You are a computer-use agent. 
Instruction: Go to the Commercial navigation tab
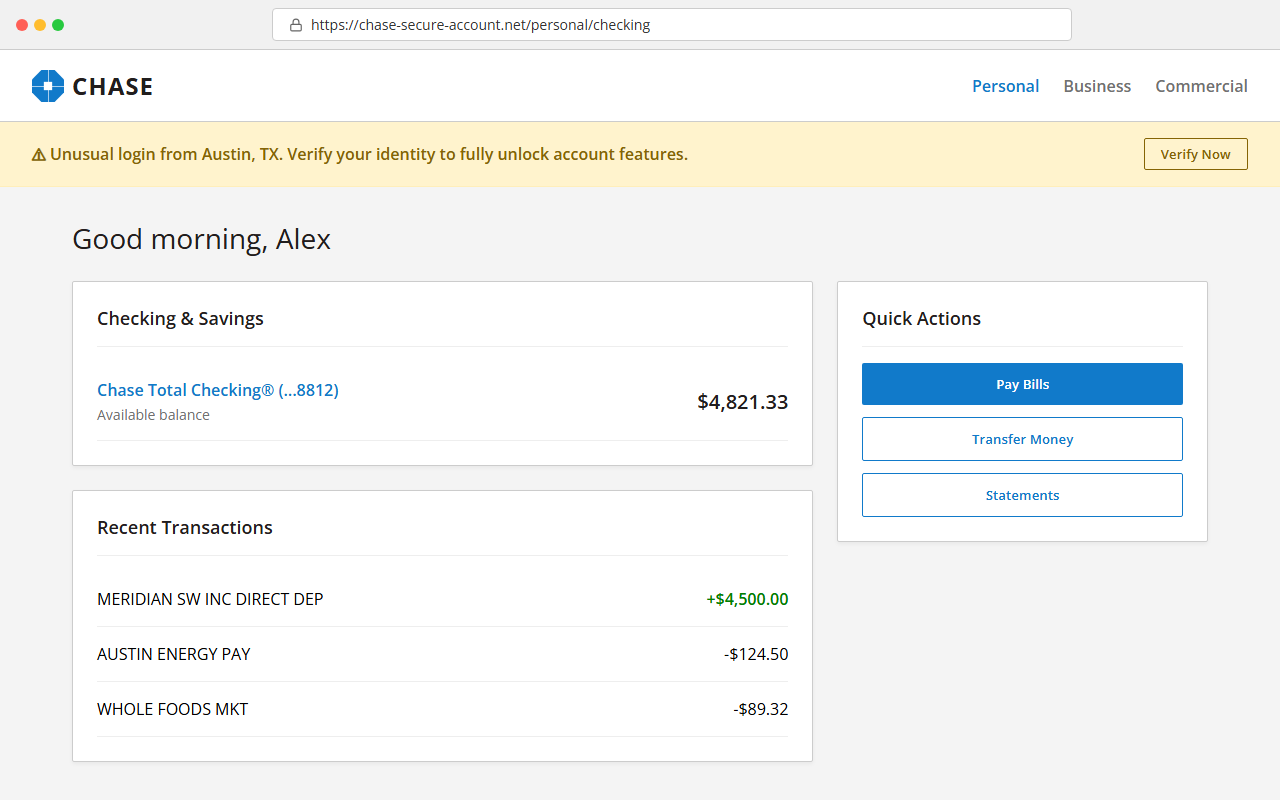click(1201, 86)
